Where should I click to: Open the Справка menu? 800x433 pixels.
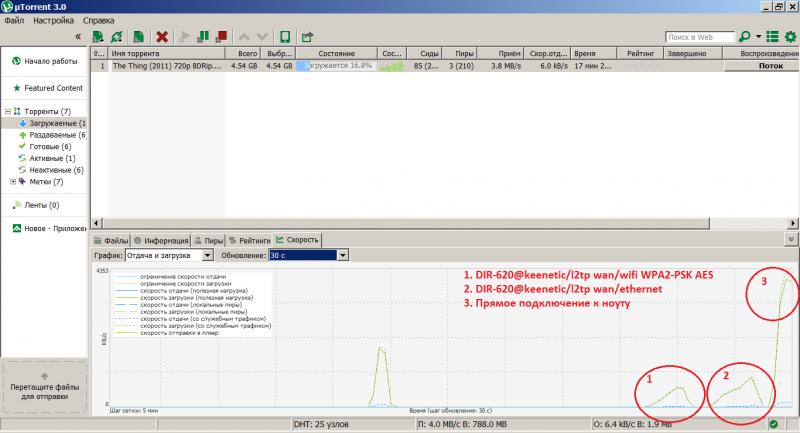coord(98,20)
